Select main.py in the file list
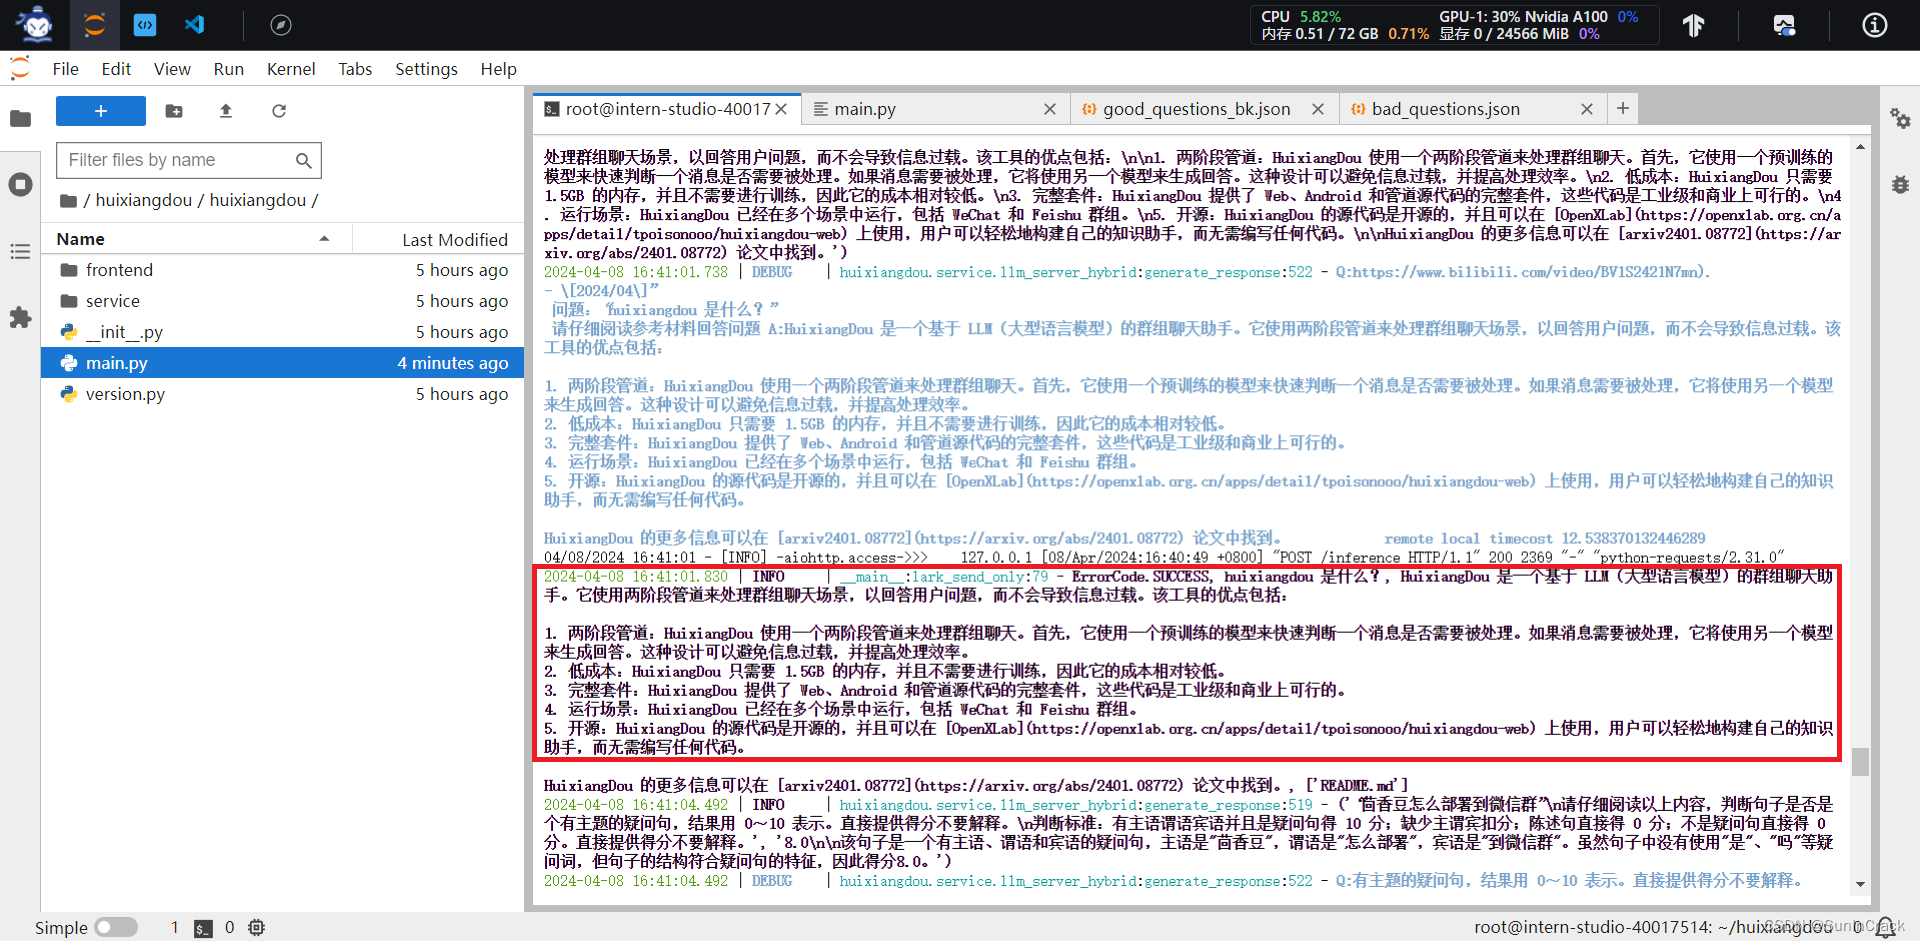Viewport: 1920px width, 941px height. coord(283,363)
